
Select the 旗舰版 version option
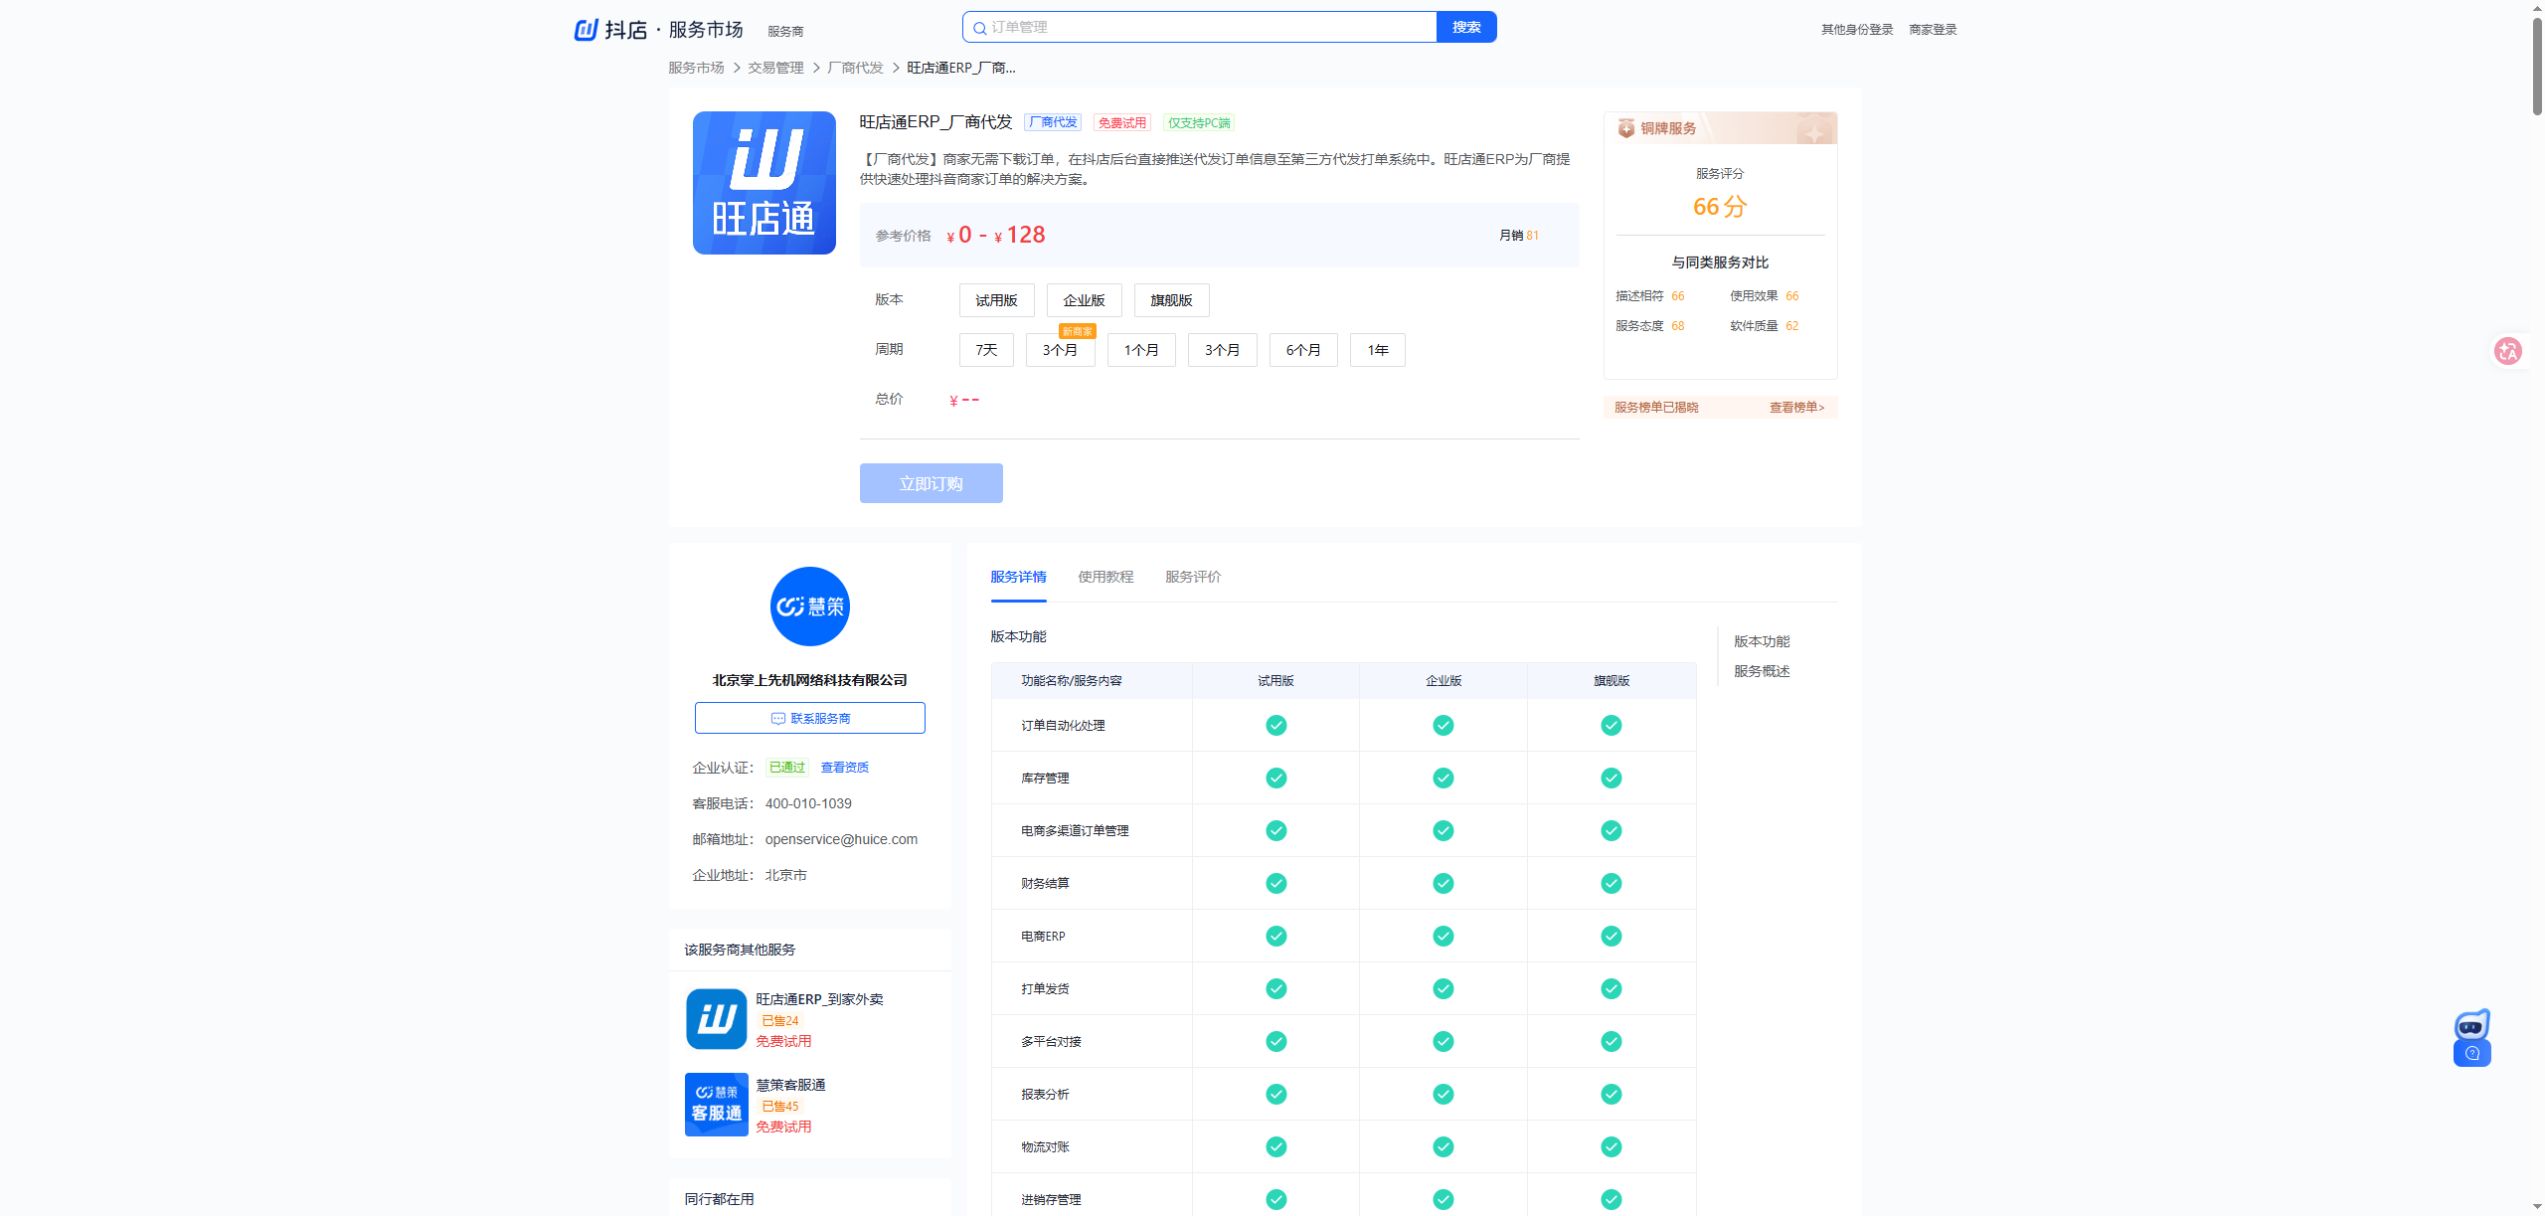click(1171, 300)
